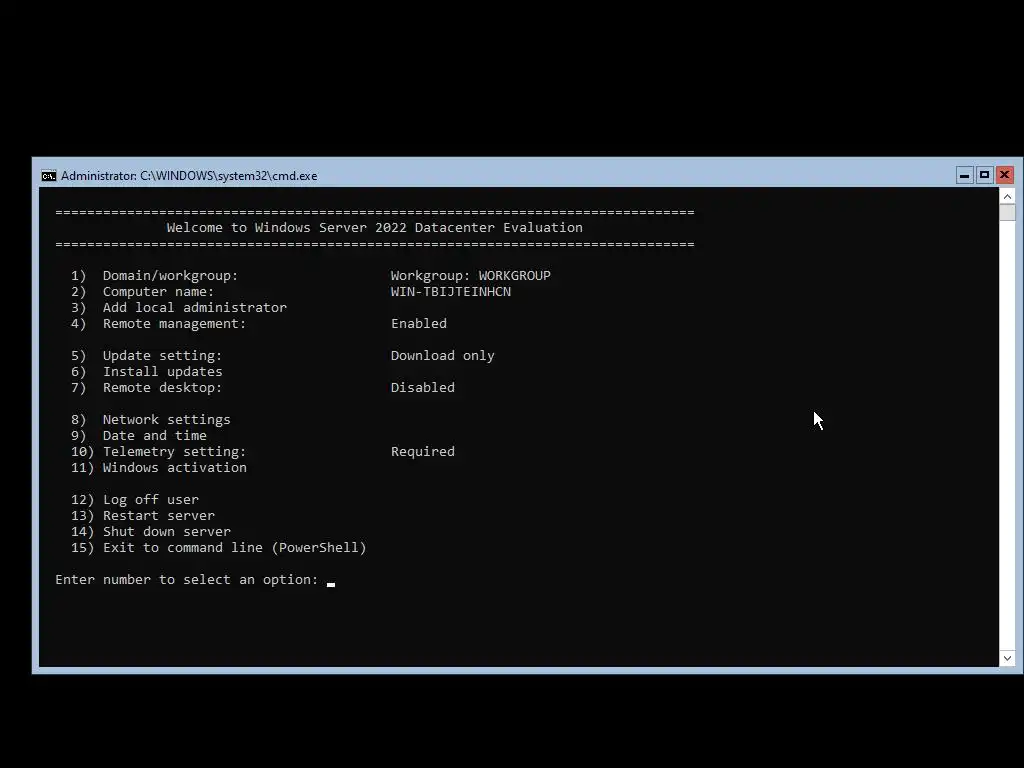Click 'Exit to command line (PowerShell)' option
1024x768 pixels.
pyautogui.click(x=219, y=547)
